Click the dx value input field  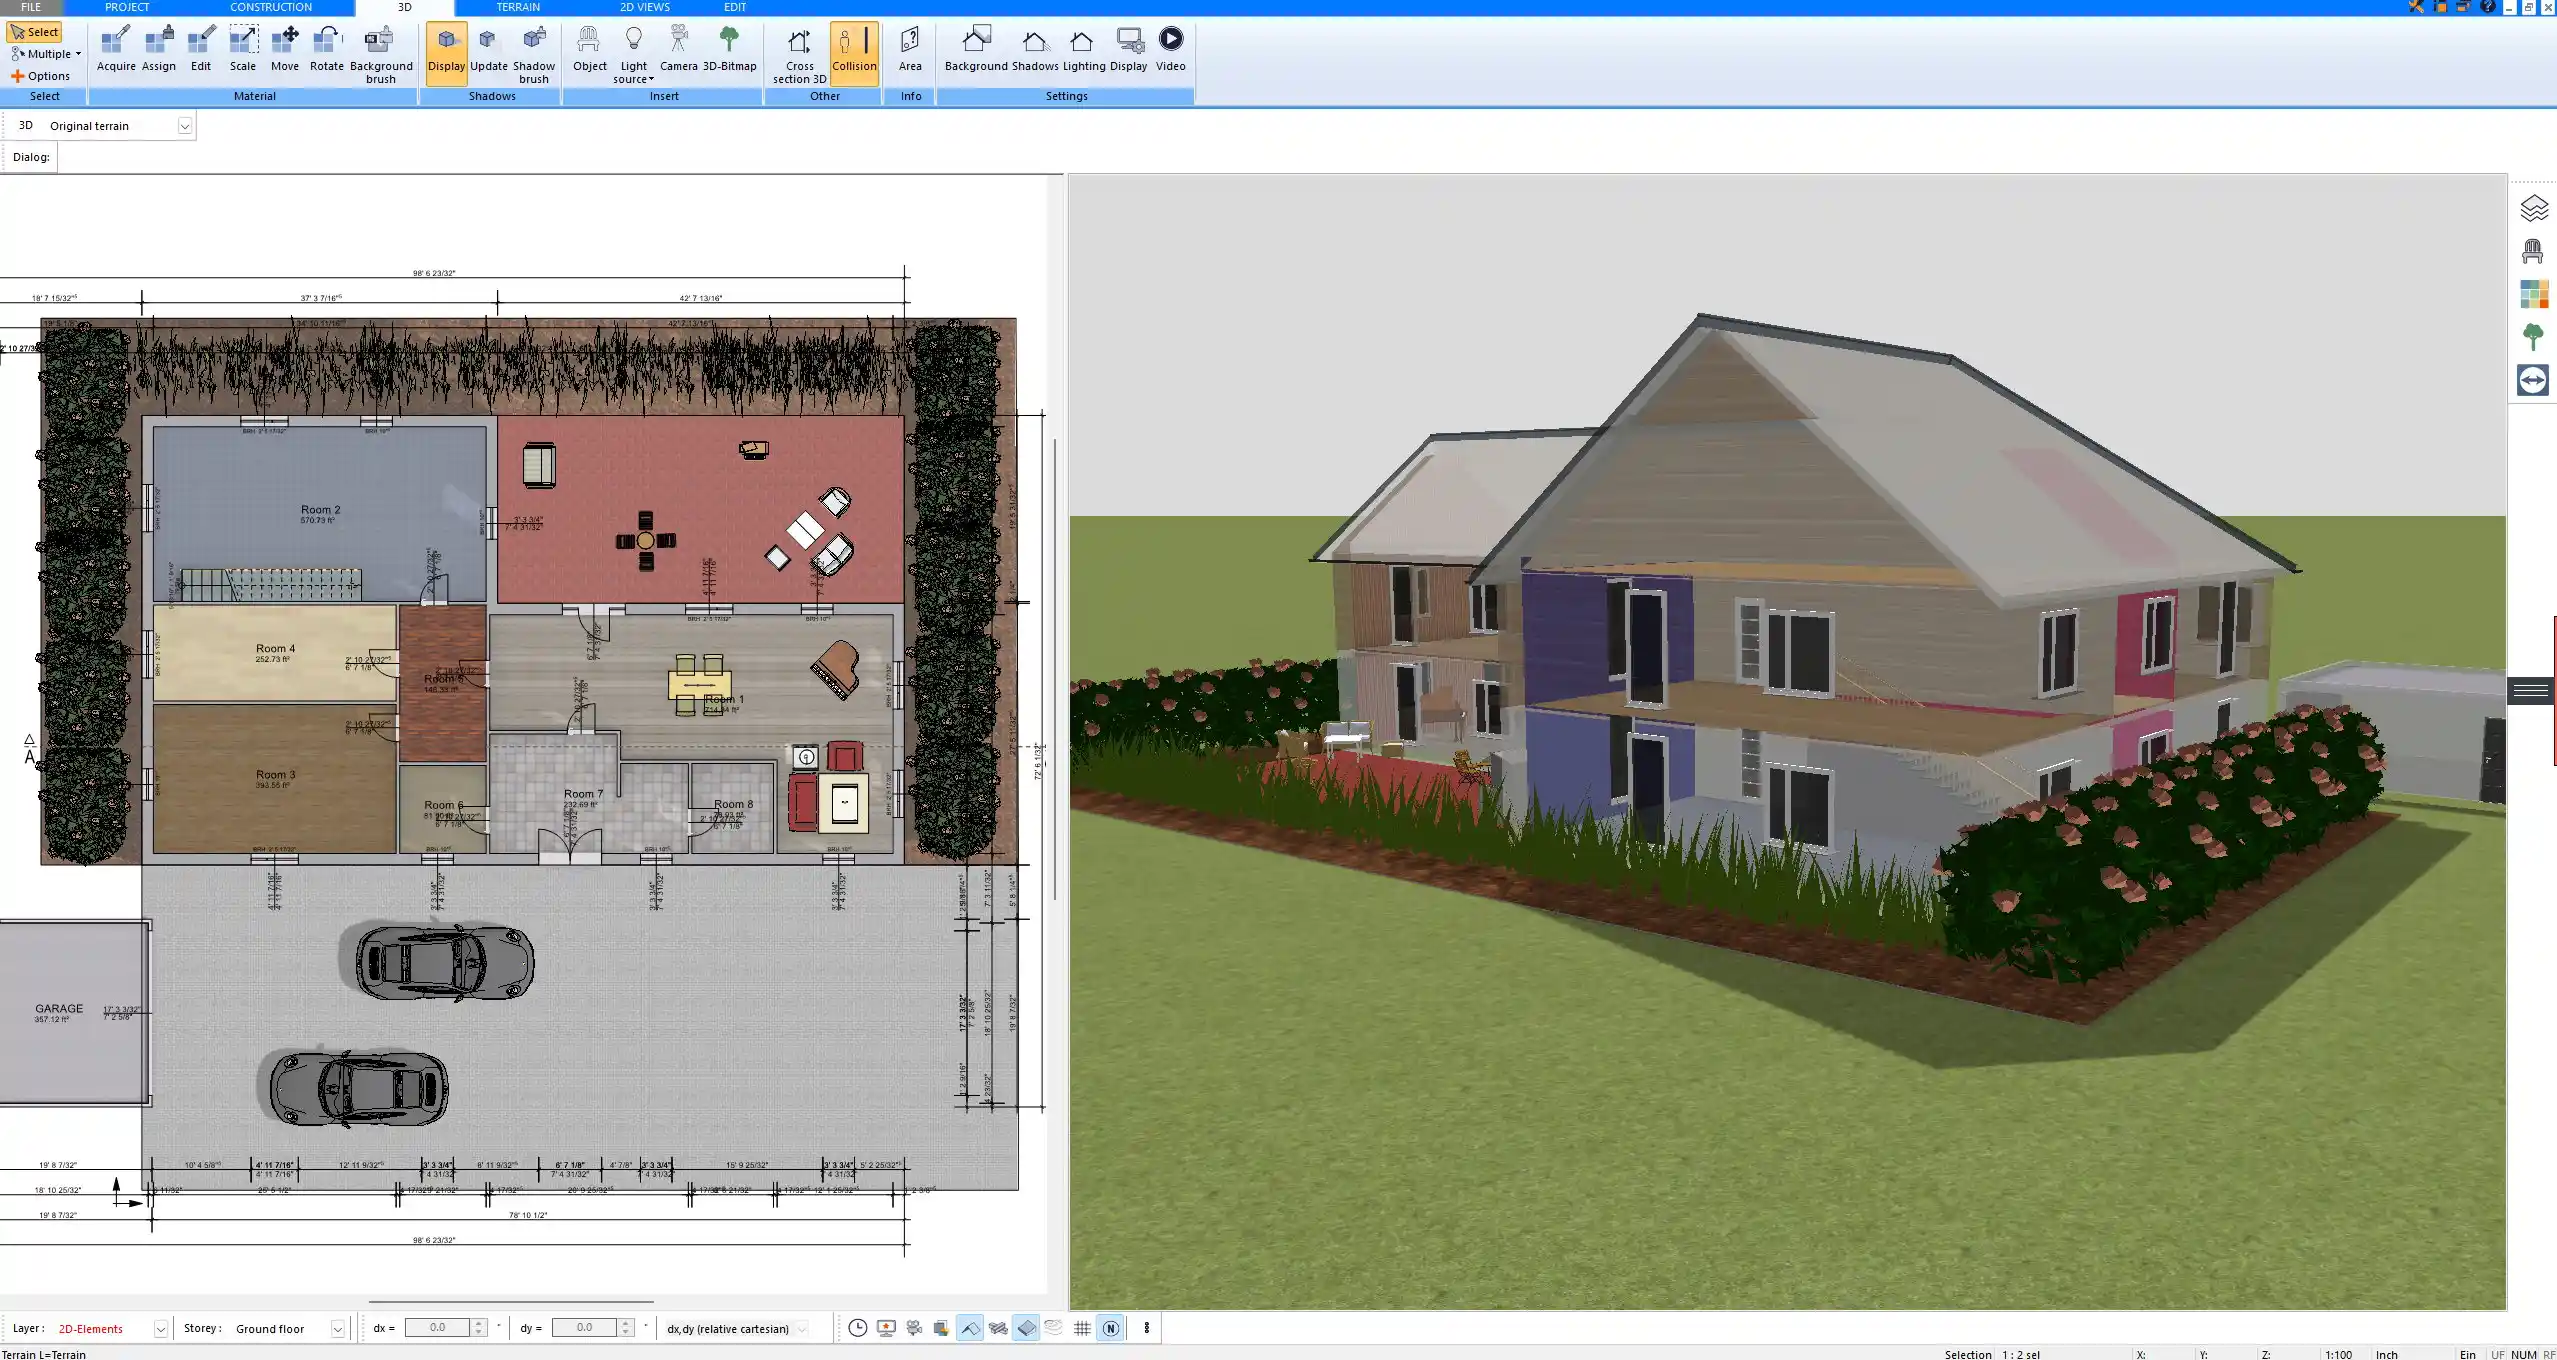pos(438,1328)
